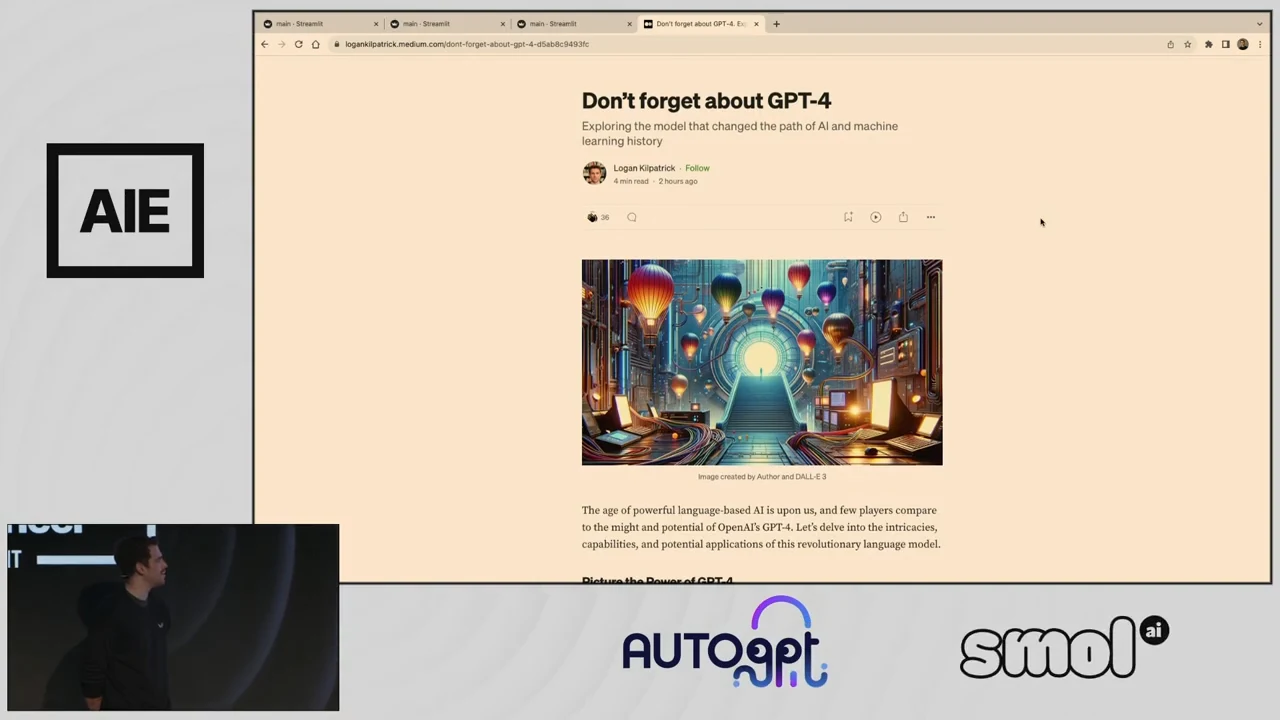Bookmark this page with star icon

click(1187, 44)
